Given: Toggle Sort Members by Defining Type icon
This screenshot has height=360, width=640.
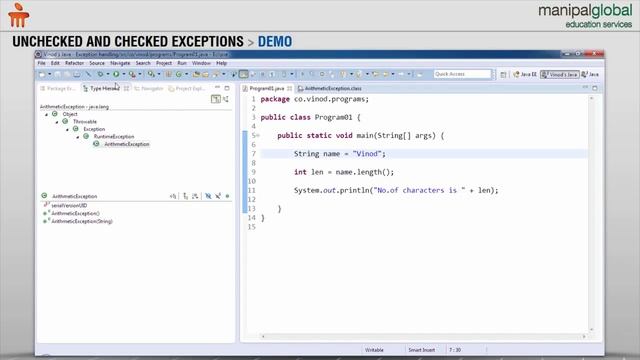Looking at the screenshot, I should pyautogui.click(x=195, y=196).
